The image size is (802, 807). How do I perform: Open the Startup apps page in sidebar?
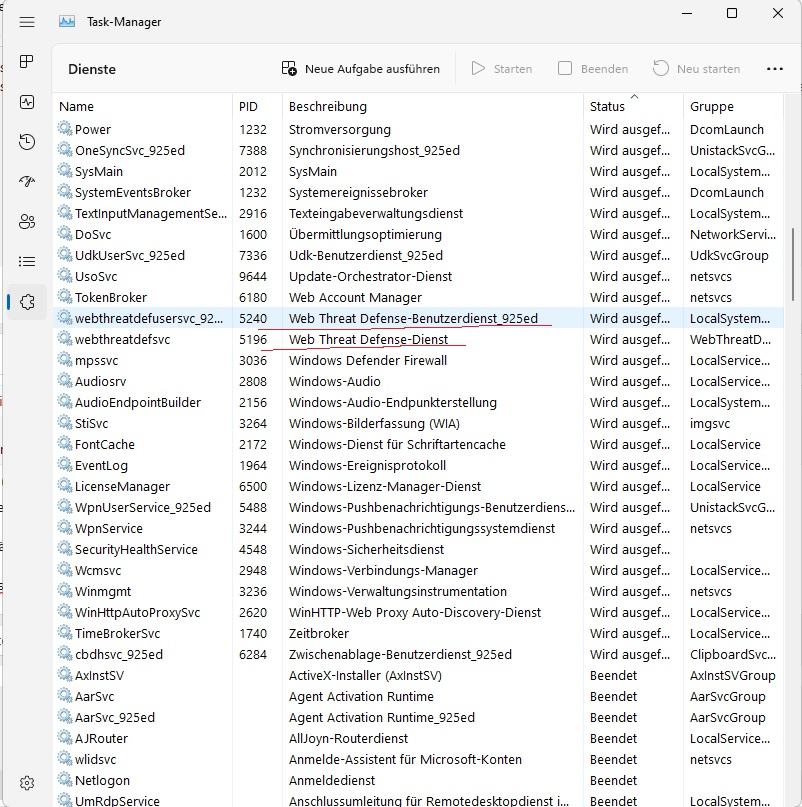pyautogui.click(x=27, y=181)
